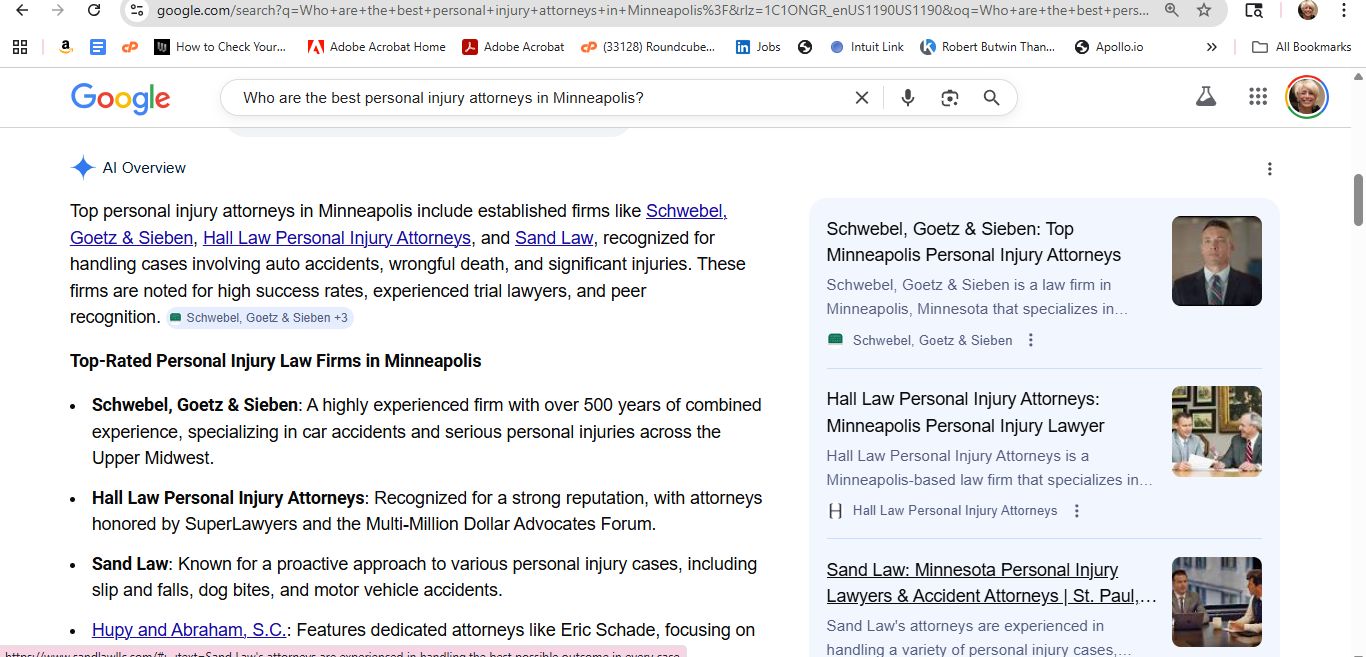Open the Google apps grid

click(x=1258, y=97)
